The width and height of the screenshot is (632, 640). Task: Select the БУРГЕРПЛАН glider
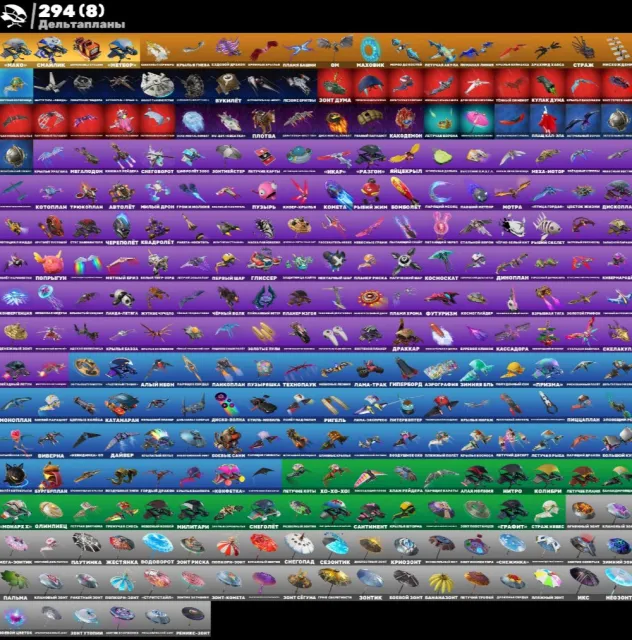tap(51, 477)
